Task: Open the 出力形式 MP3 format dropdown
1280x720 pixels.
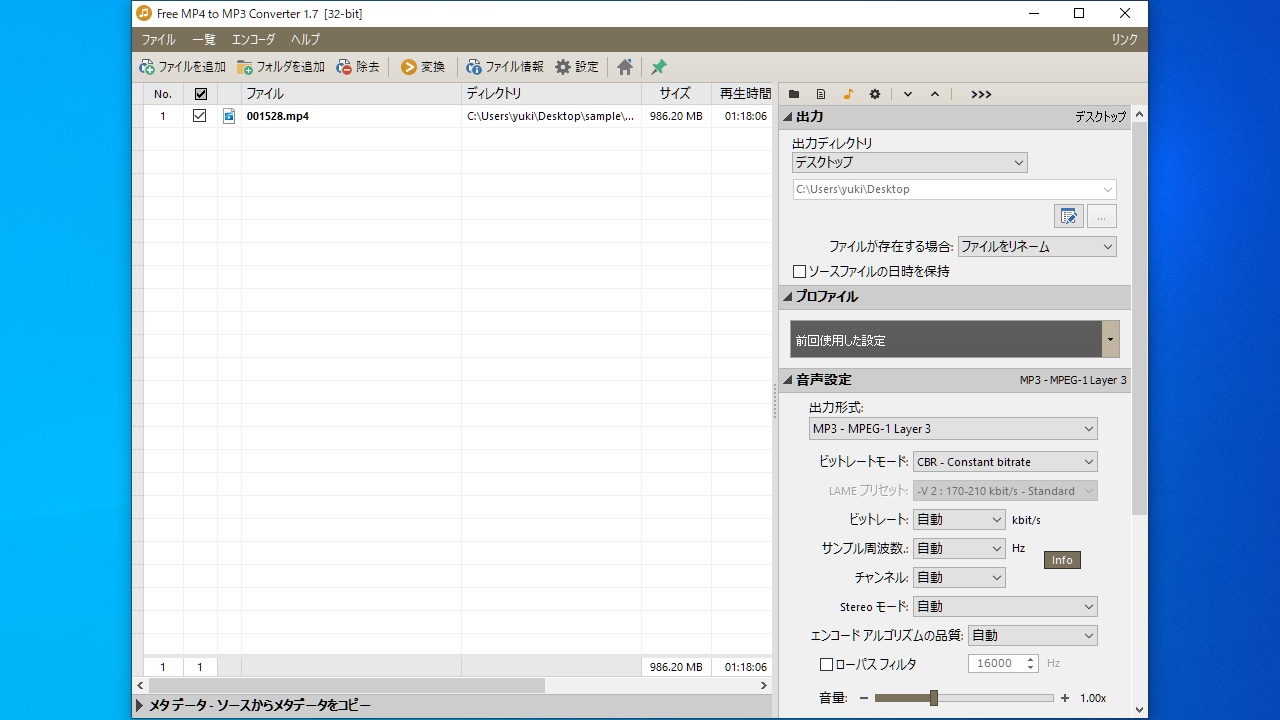Action: pyautogui.click(x=953, y=429)
